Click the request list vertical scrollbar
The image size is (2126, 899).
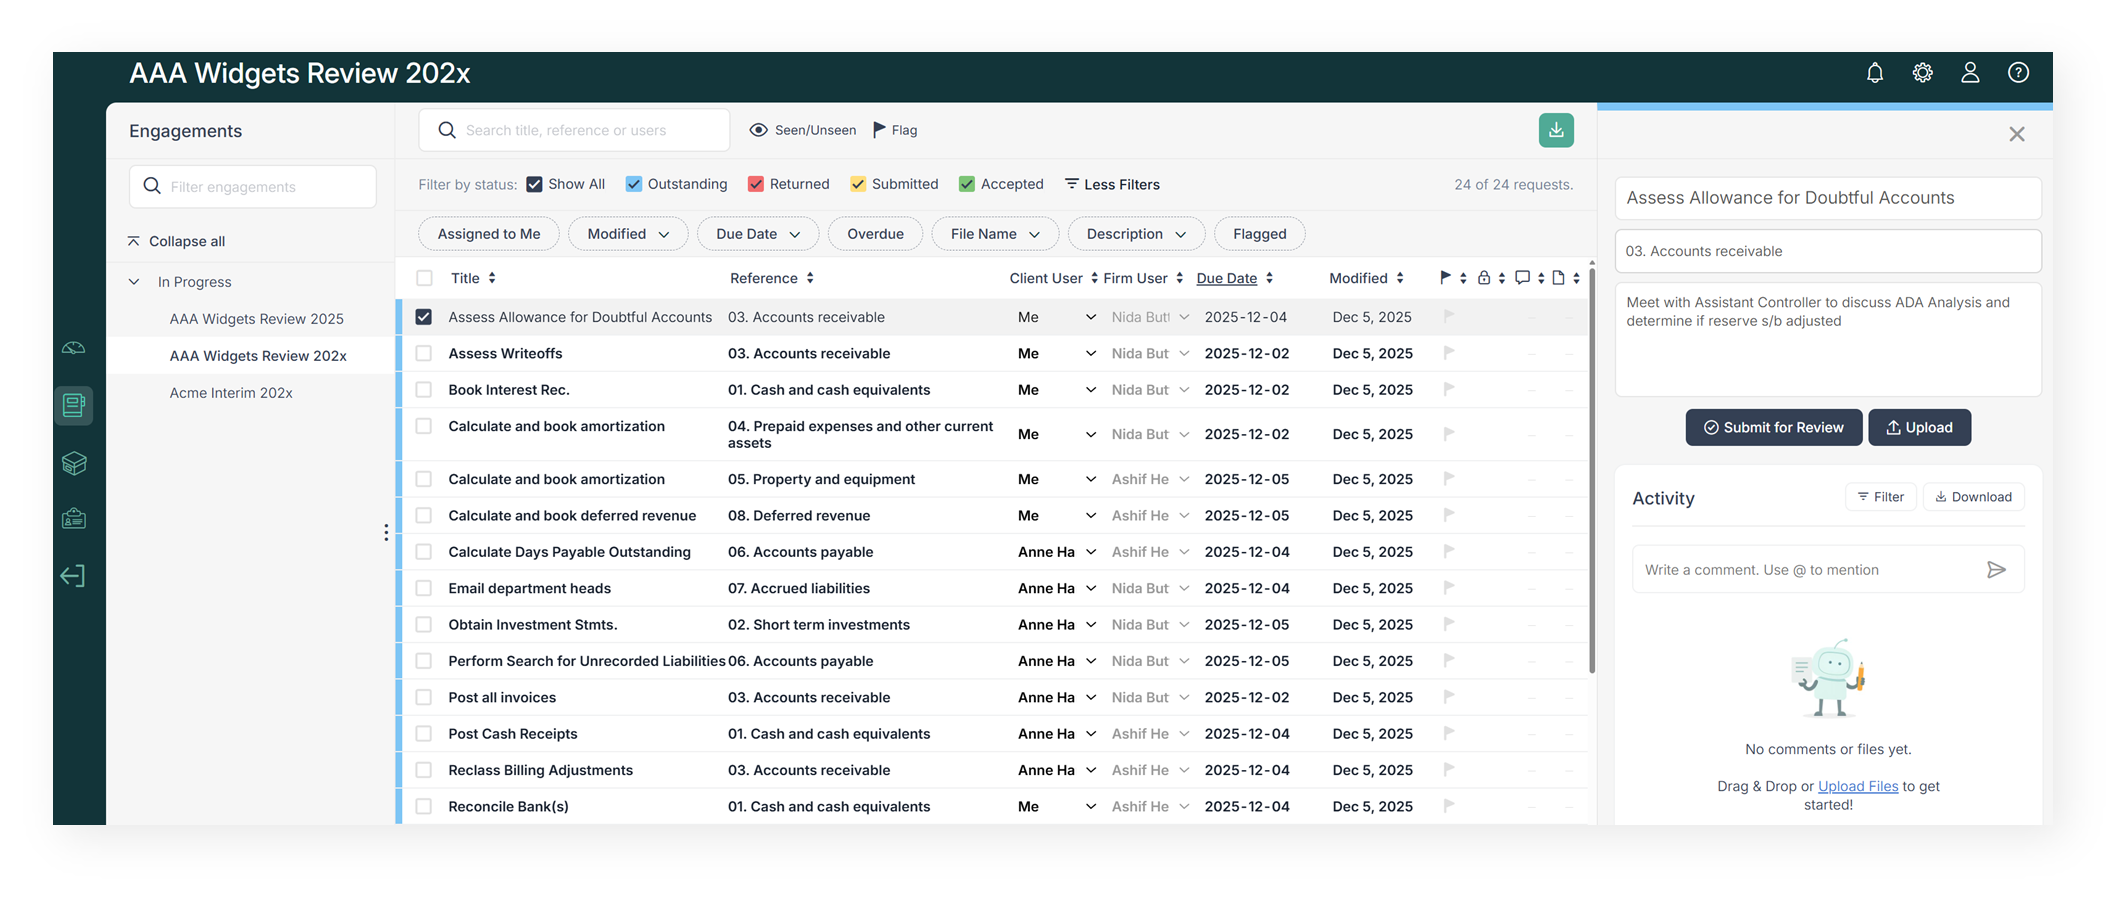(1591, 470)
